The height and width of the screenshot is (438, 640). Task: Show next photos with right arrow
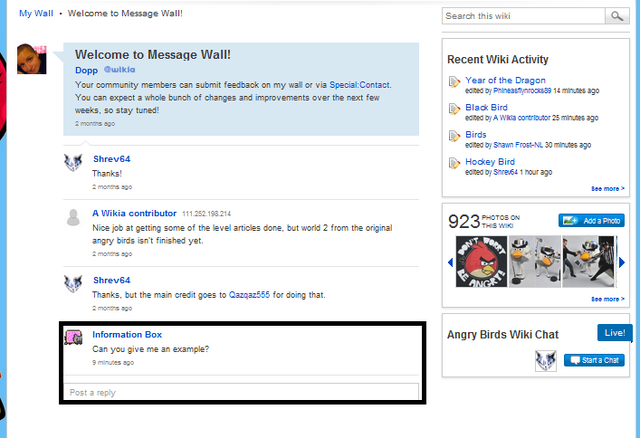click(622, 262)
